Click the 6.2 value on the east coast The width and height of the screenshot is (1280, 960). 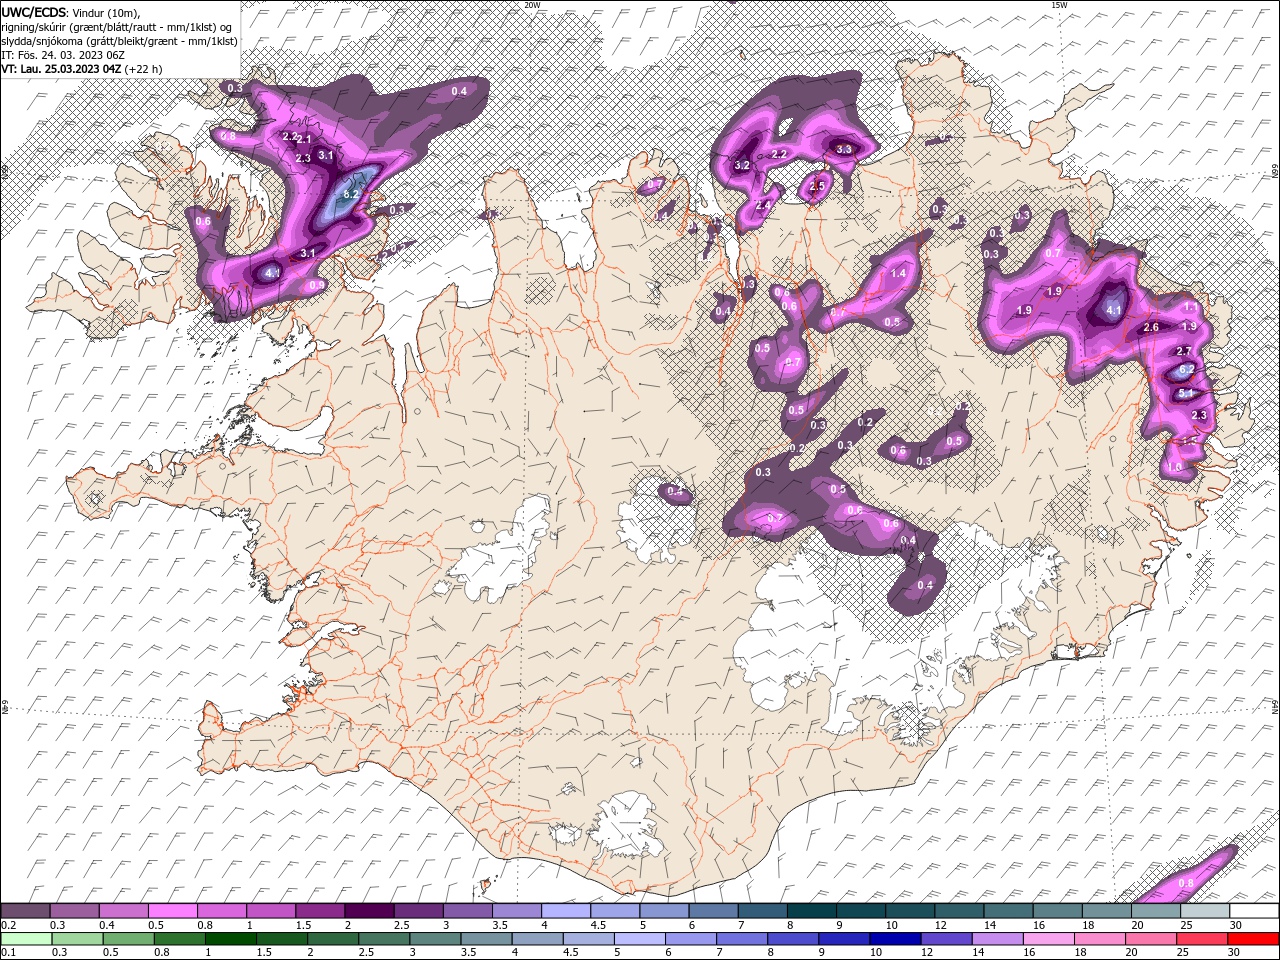click(x=1187, y=370)
